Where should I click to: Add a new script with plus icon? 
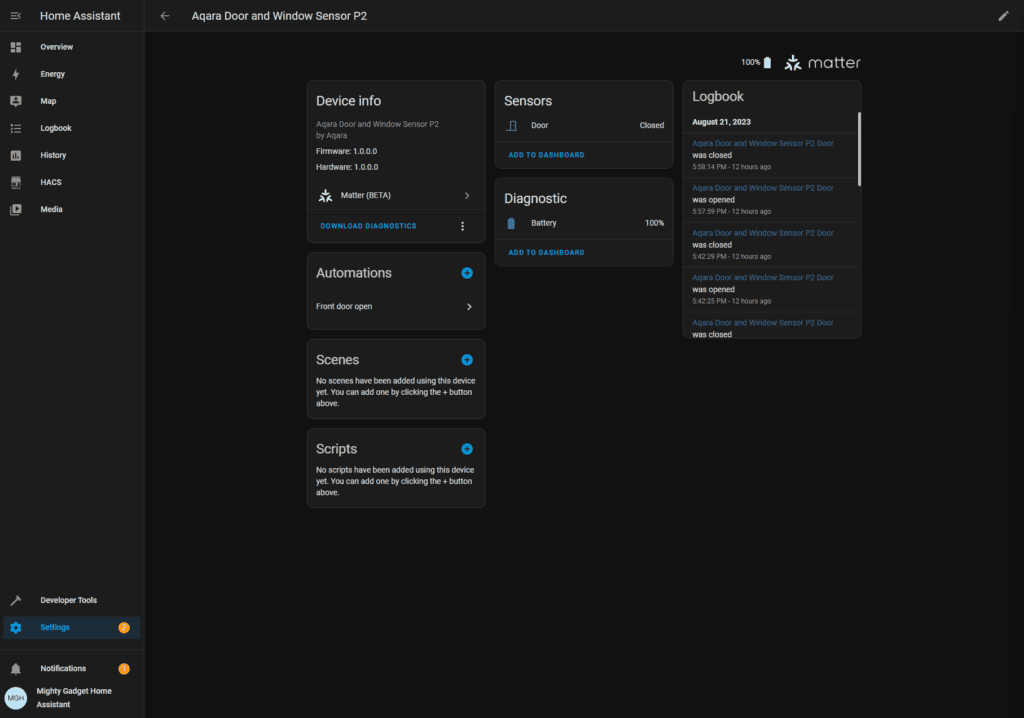[x=467, y=449]
